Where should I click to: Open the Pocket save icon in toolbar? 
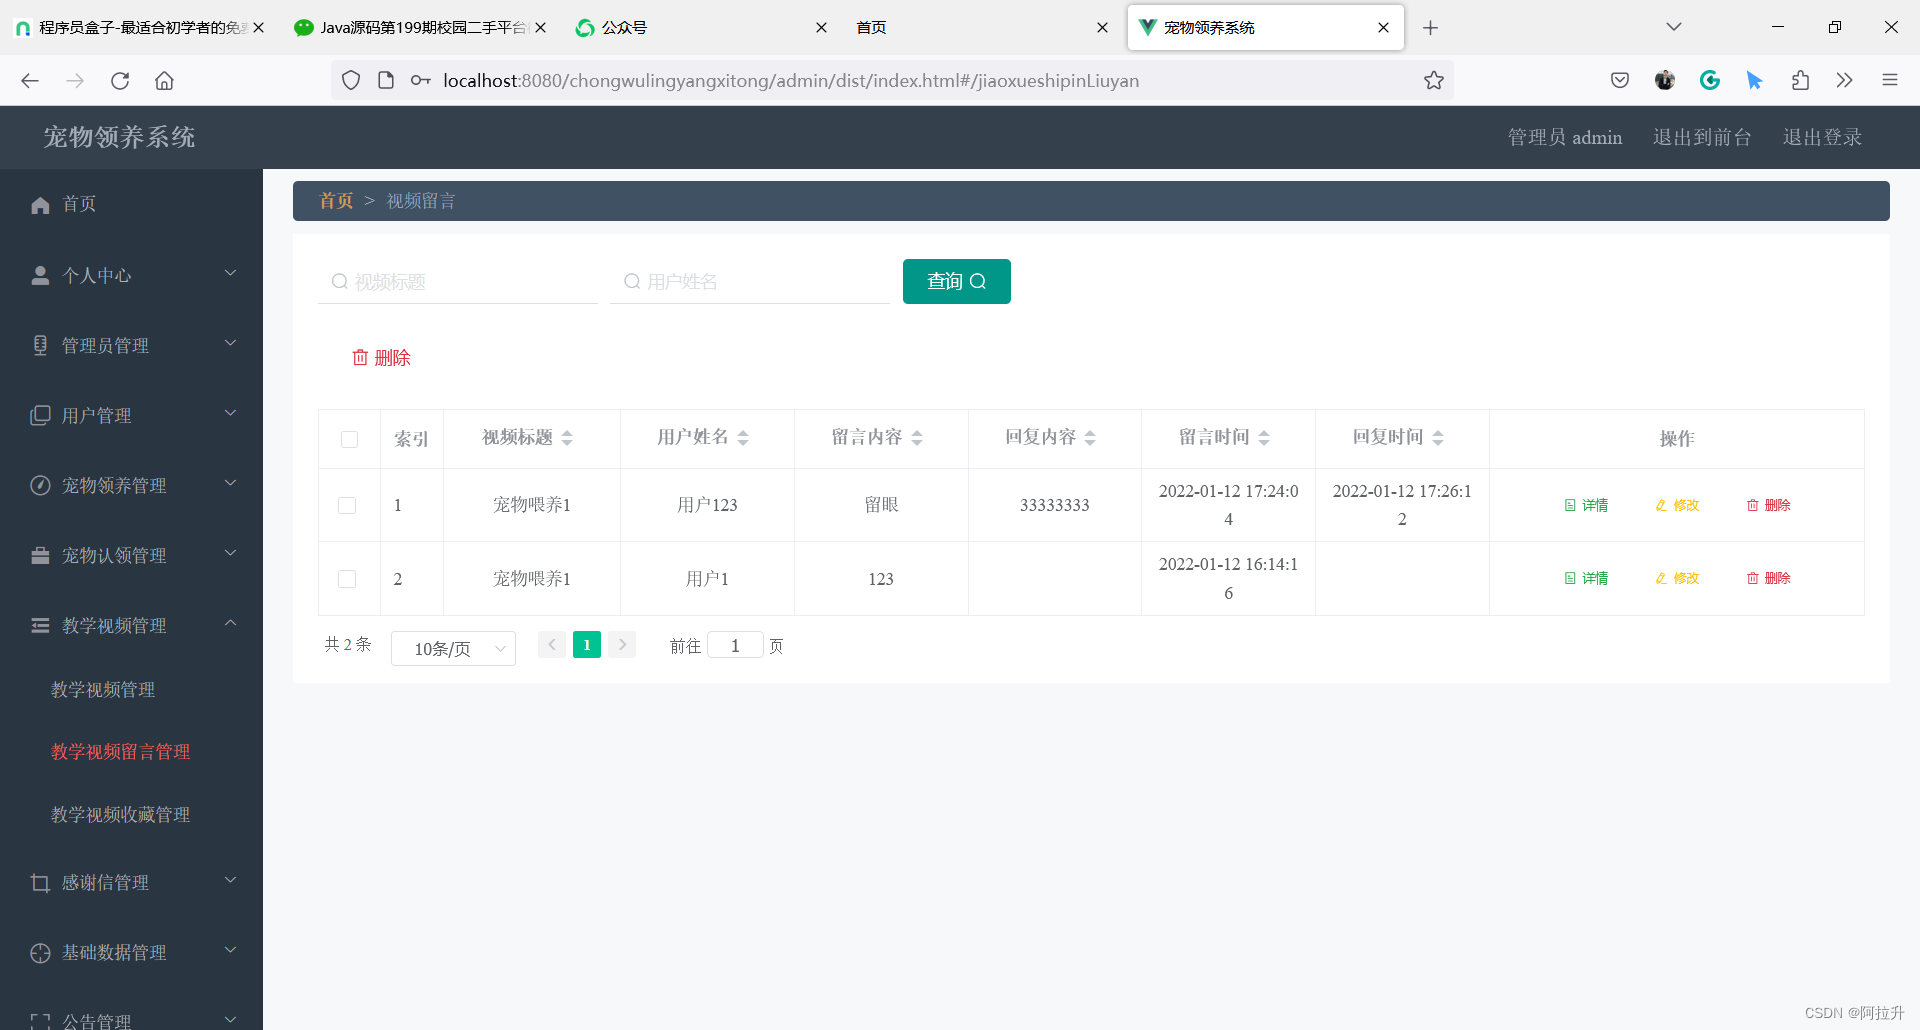[1620, 81]
